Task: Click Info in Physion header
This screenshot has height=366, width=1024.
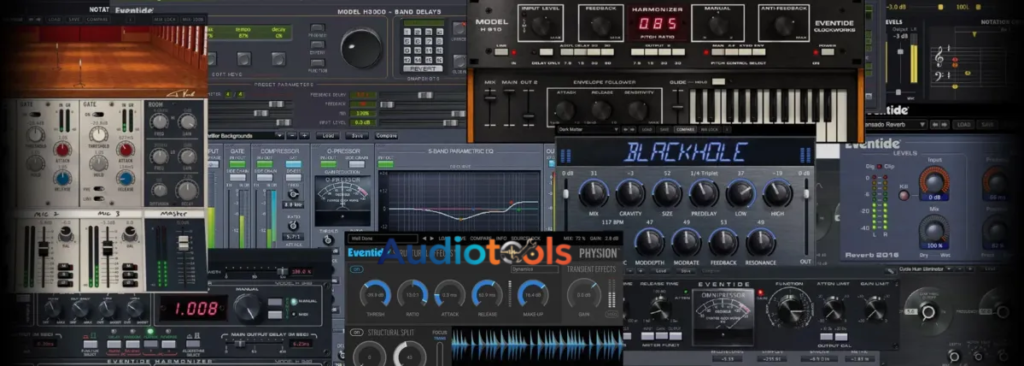Action: pos(501,239)
